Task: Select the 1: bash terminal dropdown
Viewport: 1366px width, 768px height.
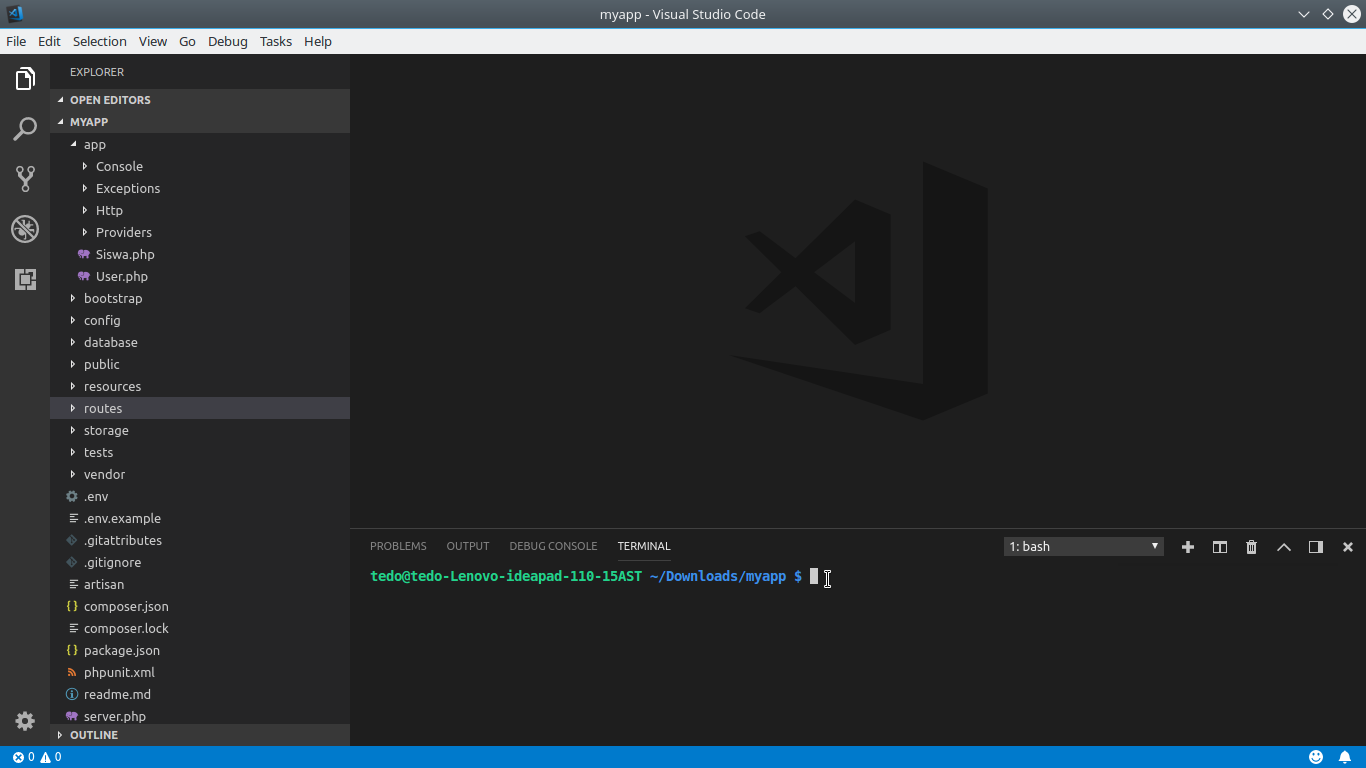Action: (x=1084, y=547)
